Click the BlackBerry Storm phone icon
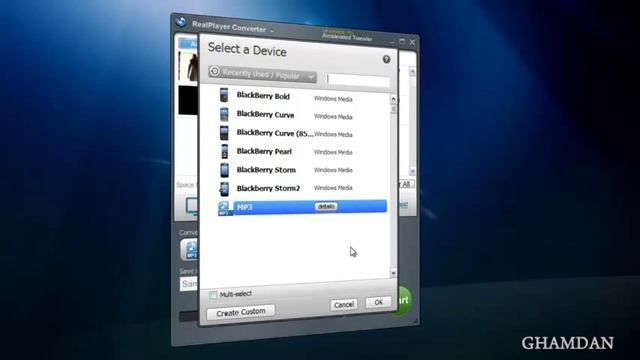Image resolution: width=640 pixels, height=360 pixels. coord(224,170)
